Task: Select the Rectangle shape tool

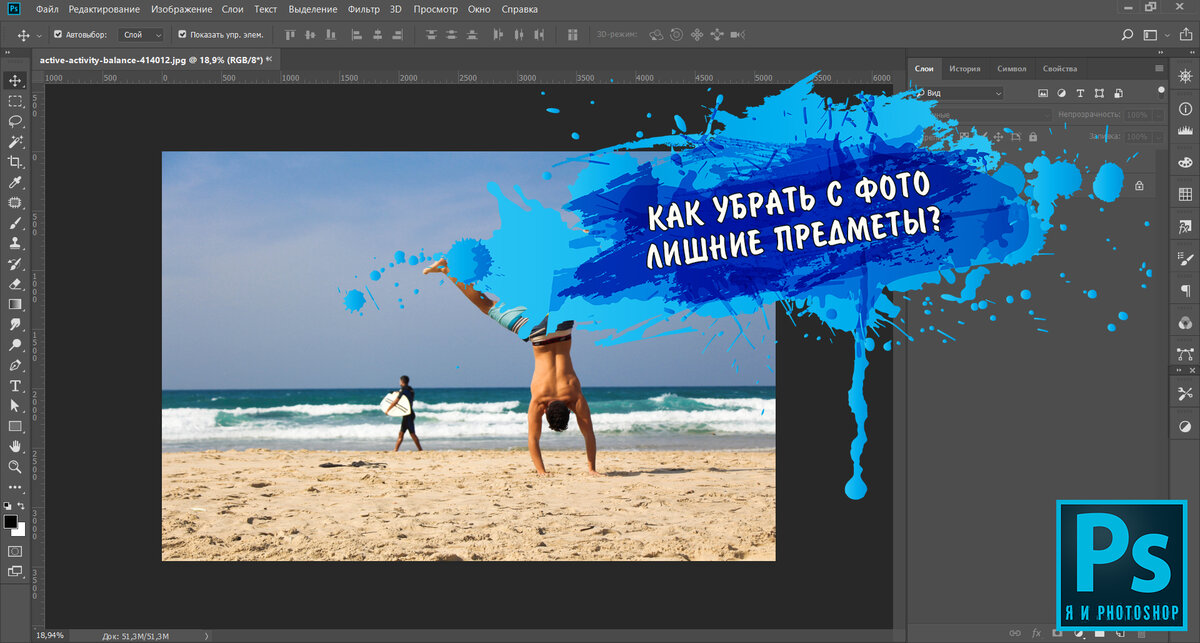Action: pos(15,426)
